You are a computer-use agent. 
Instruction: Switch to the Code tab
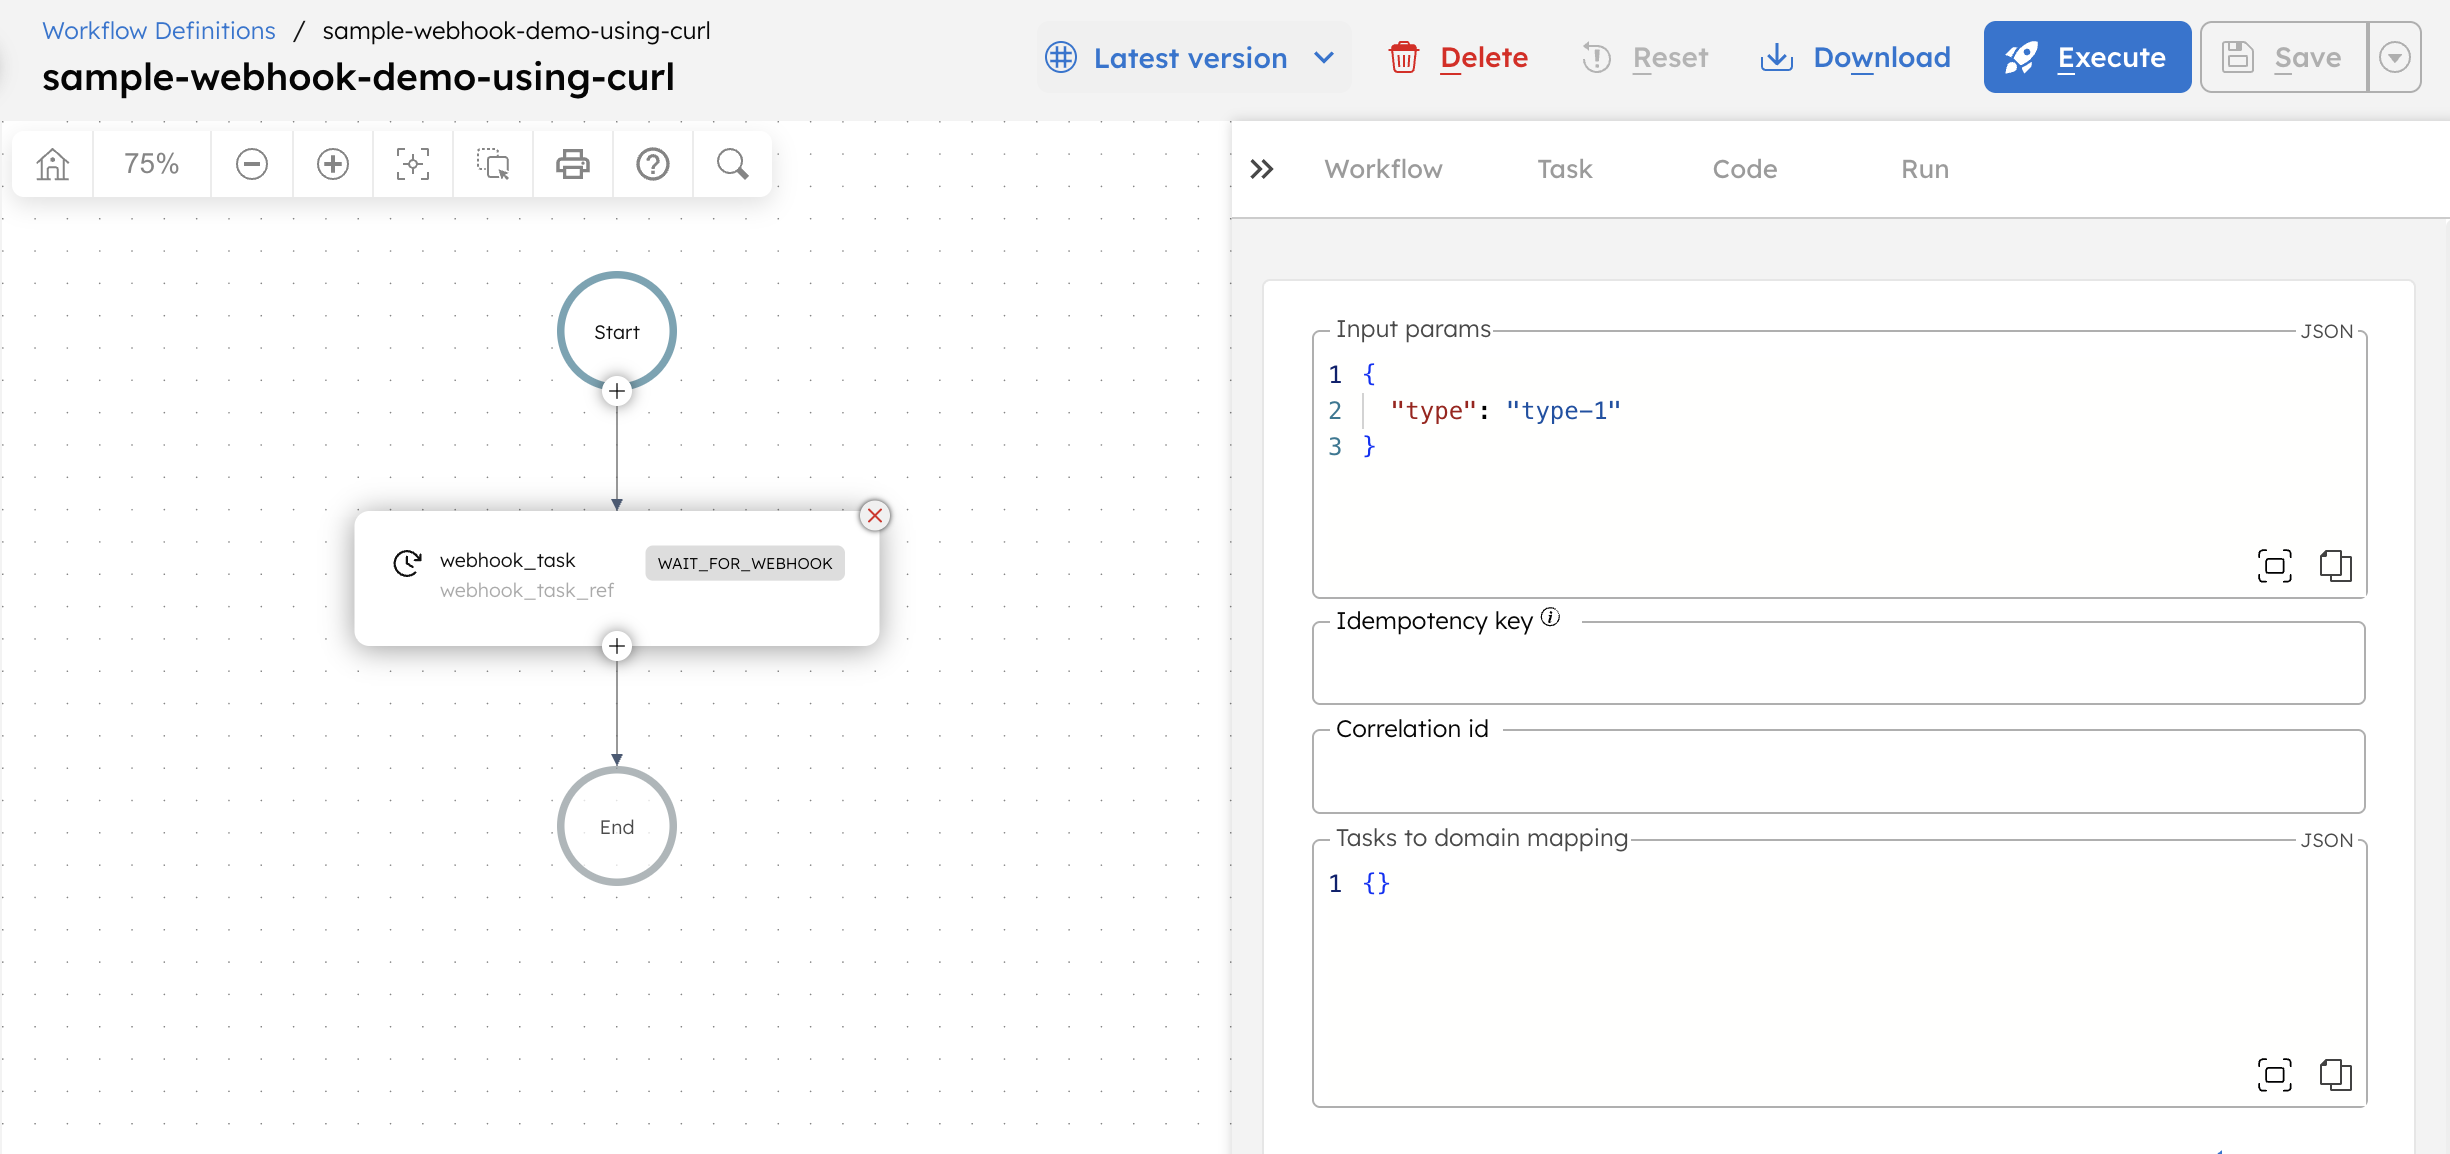coord(1745,169)
